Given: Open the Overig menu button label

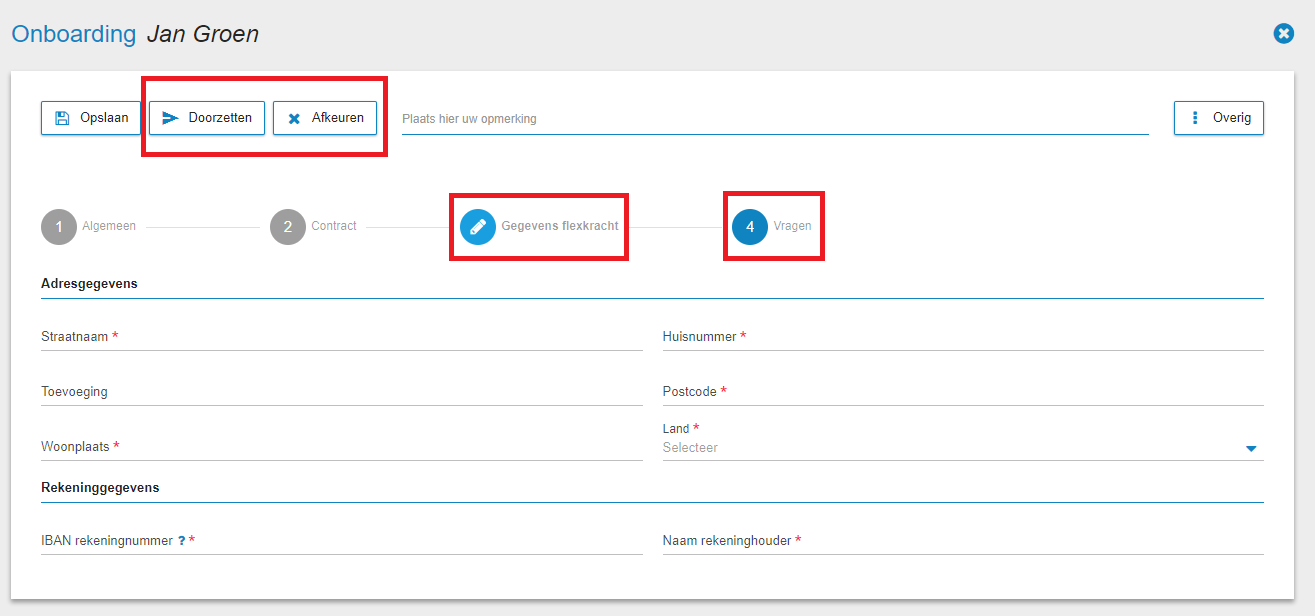Looking at the screenshot, I should point(1232,118).
